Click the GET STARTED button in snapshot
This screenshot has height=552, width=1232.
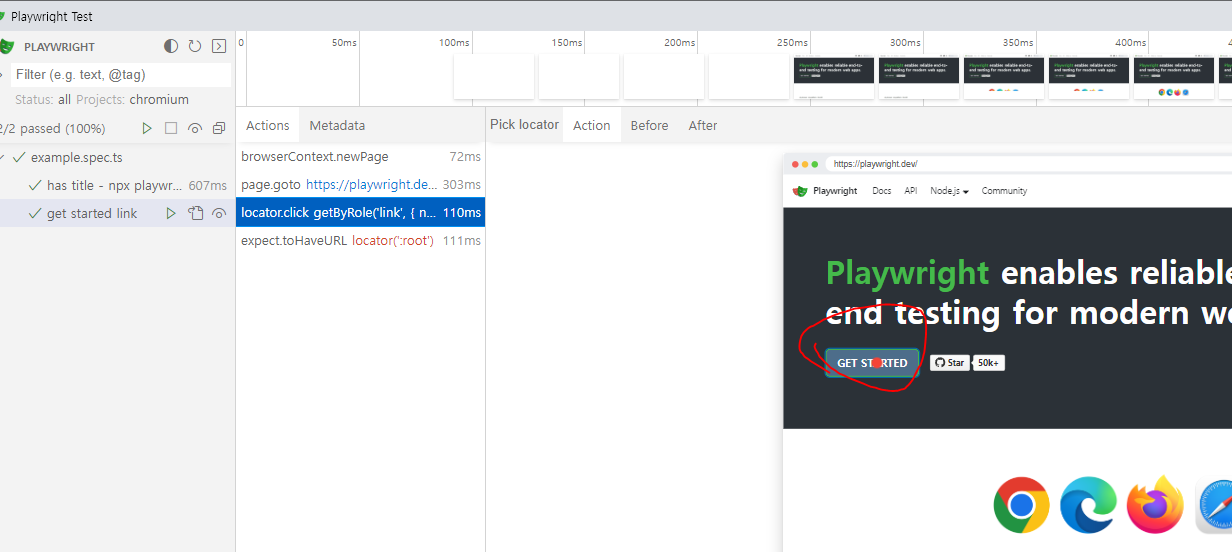872,362
